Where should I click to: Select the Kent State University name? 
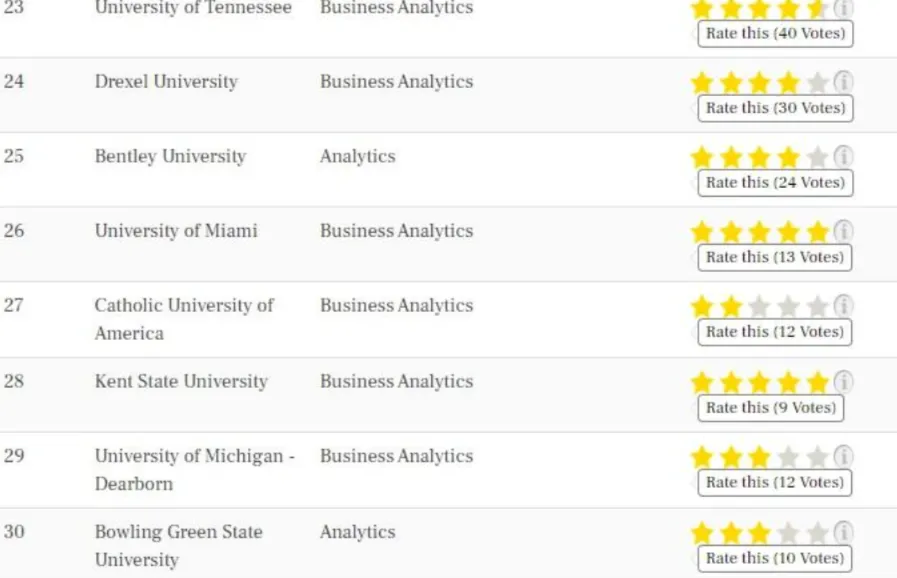point(181,381)
